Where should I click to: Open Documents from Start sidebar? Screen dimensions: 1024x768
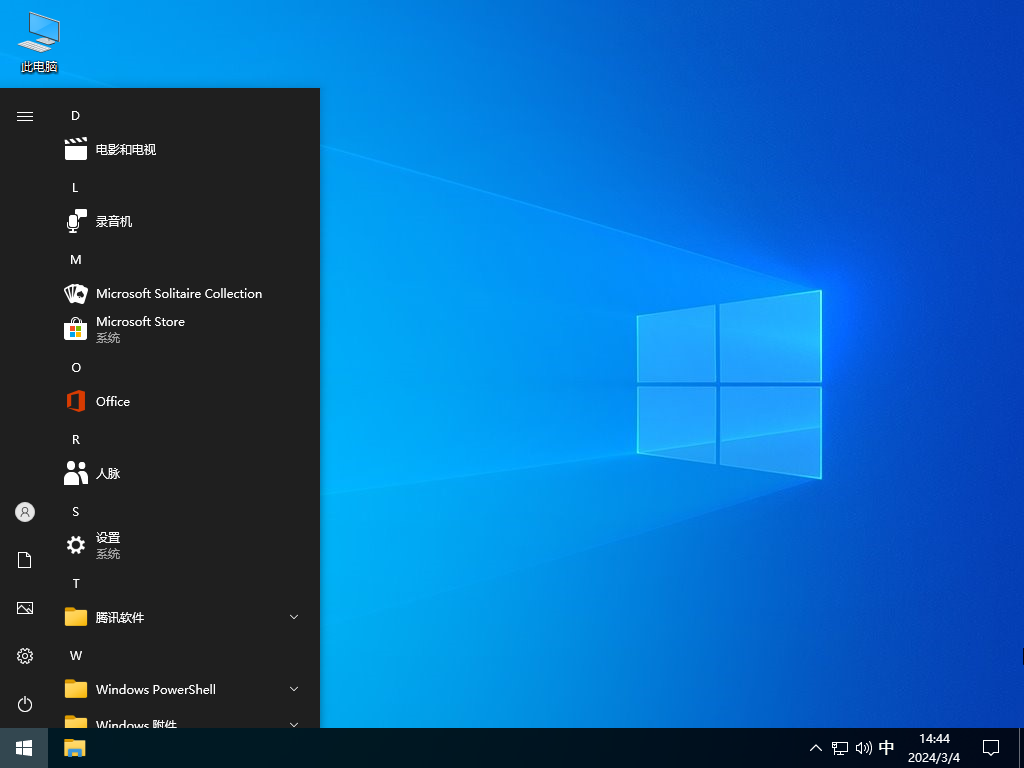[25, 560]
